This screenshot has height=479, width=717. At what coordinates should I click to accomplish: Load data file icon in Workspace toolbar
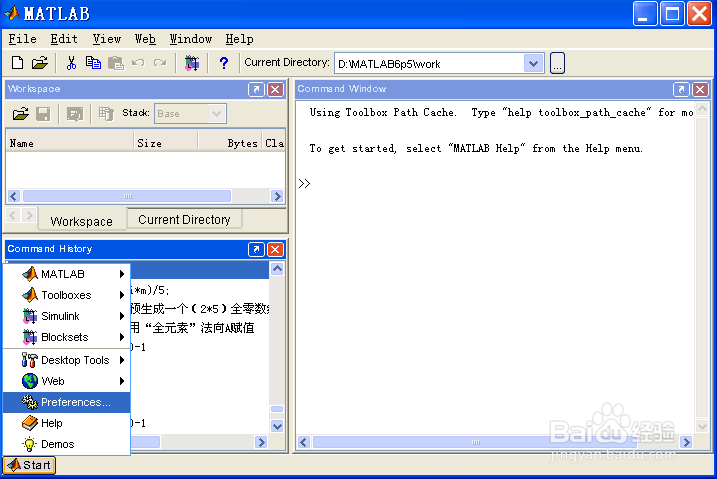coord(21,114)
